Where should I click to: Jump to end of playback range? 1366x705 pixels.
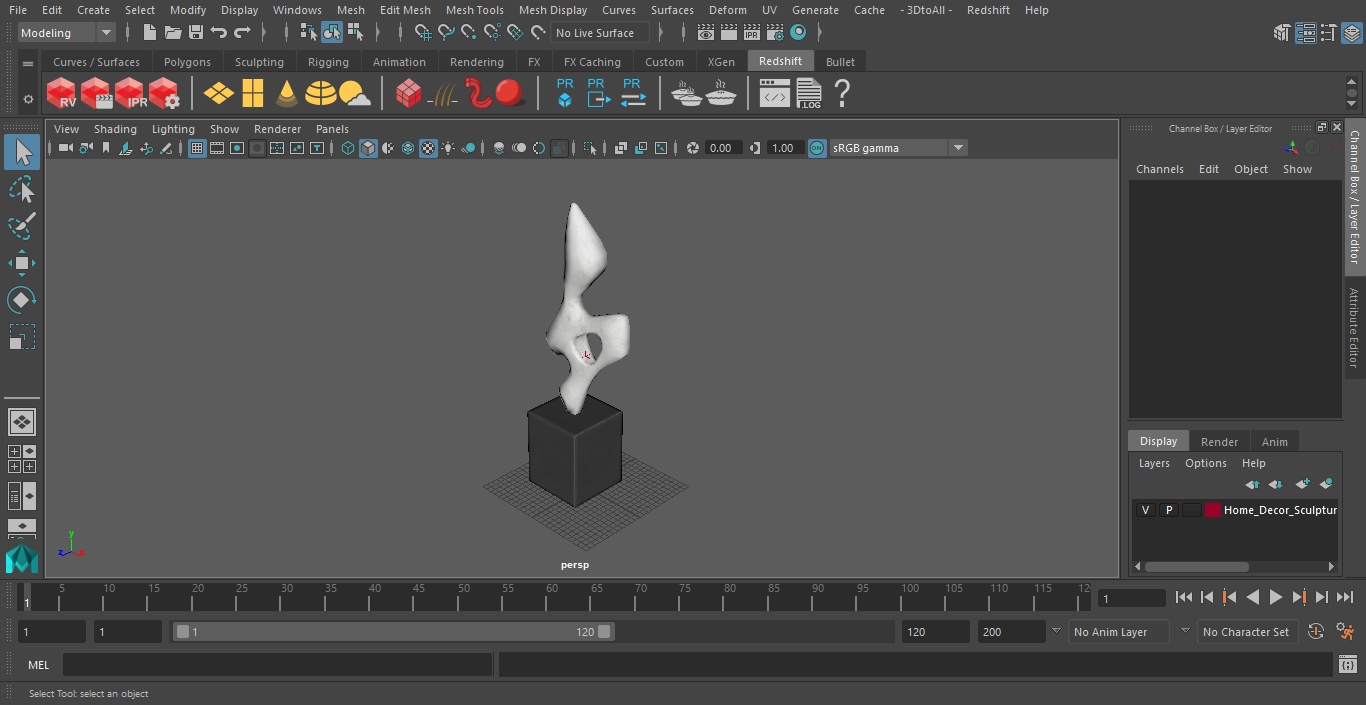click(1345, 597)
